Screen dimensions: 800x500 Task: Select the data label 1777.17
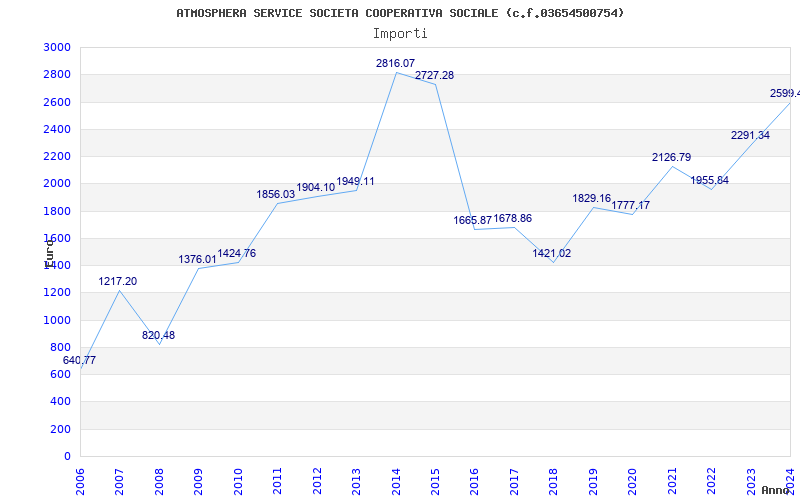coord(631,206)
